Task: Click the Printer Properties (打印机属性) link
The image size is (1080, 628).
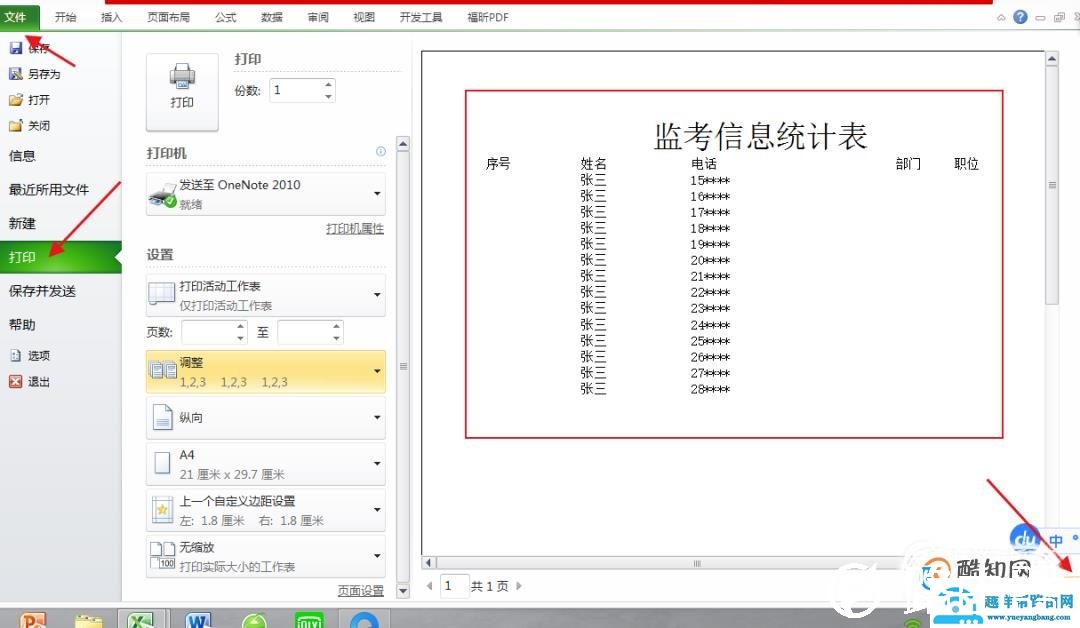Action: (x=355, y=229)
